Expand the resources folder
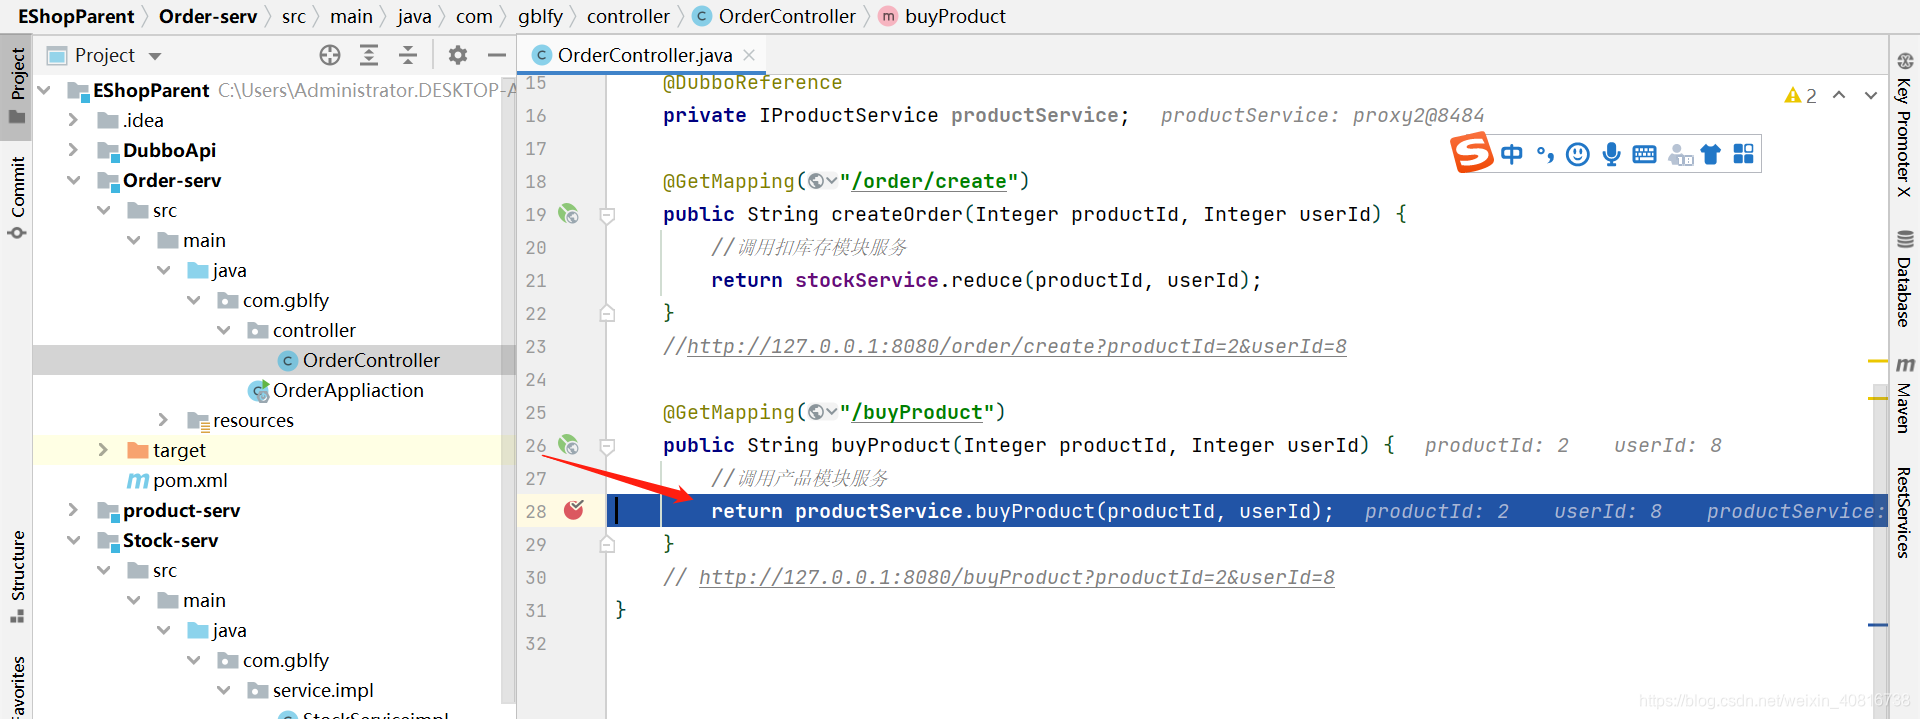Viewport: 1920px width, 719px height. point(163,420)
